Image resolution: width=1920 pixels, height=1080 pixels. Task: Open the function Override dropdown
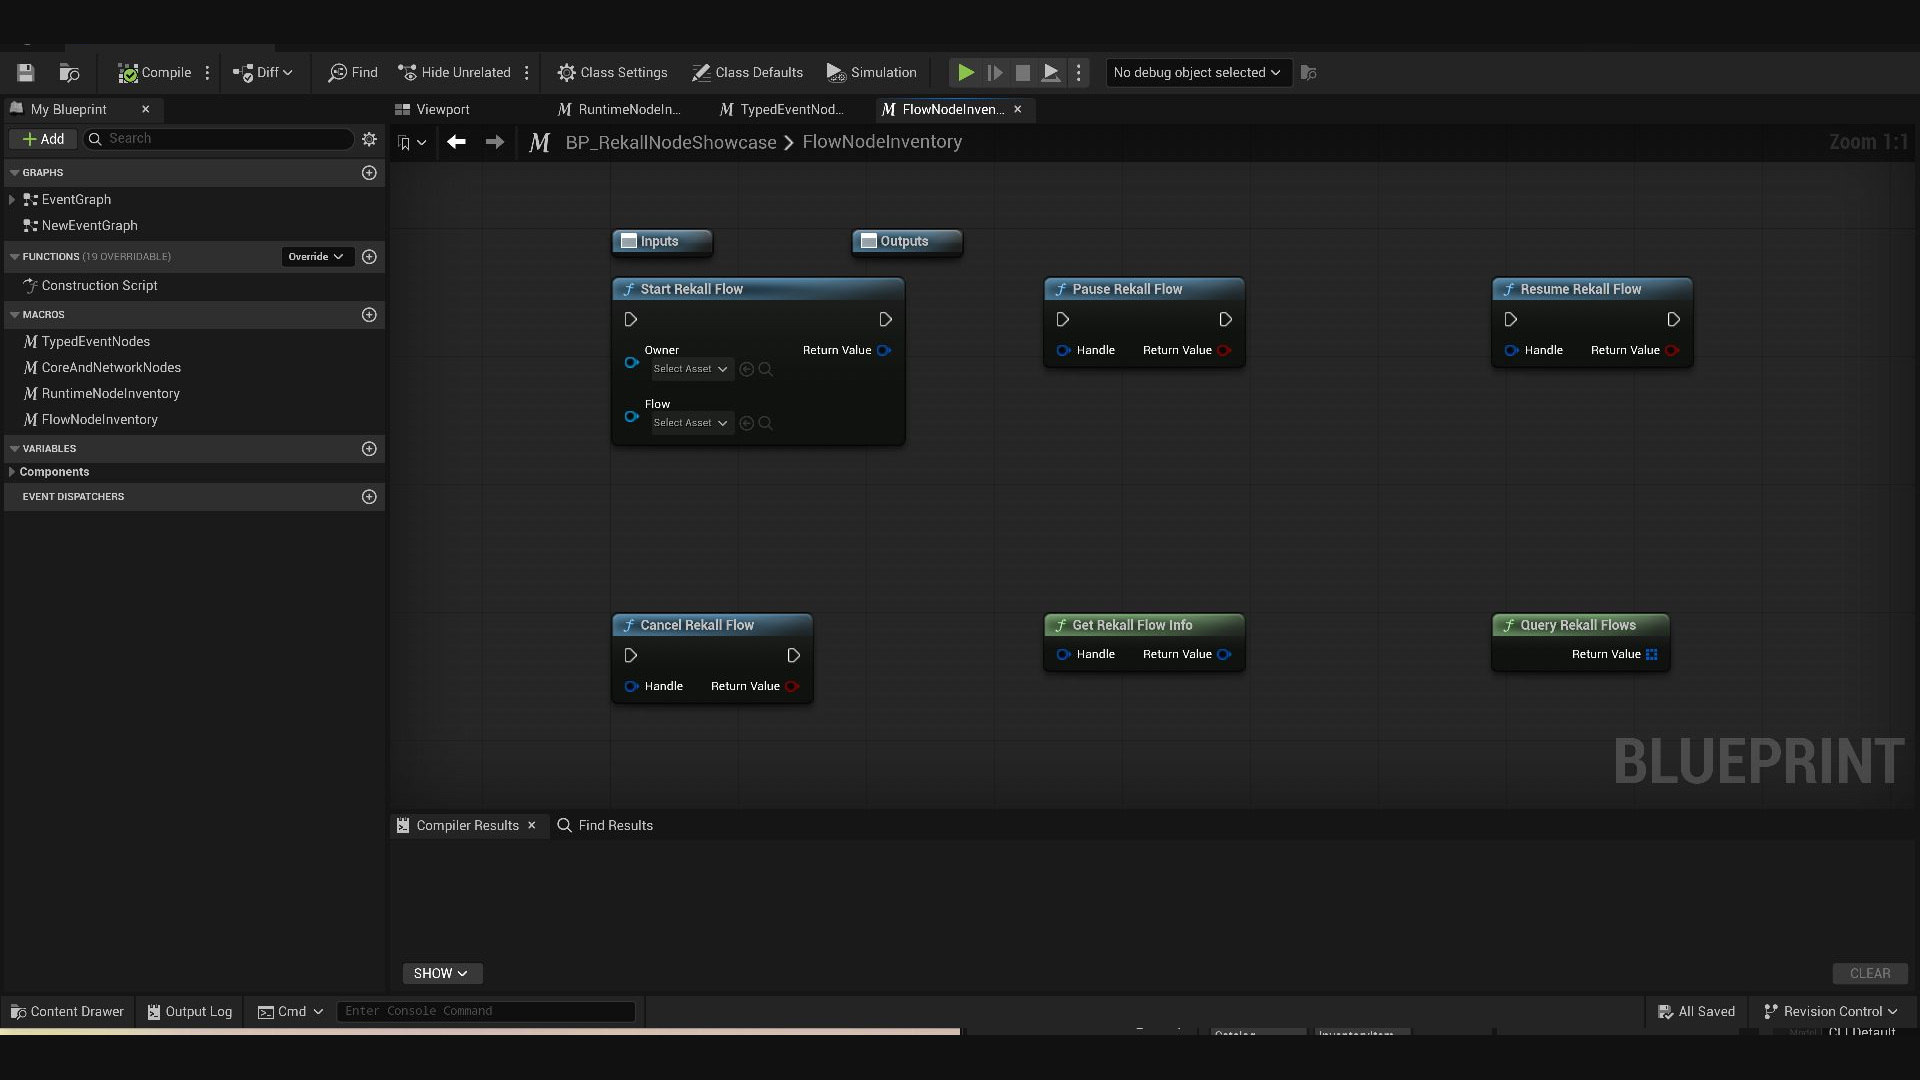(x=316, y=257)
